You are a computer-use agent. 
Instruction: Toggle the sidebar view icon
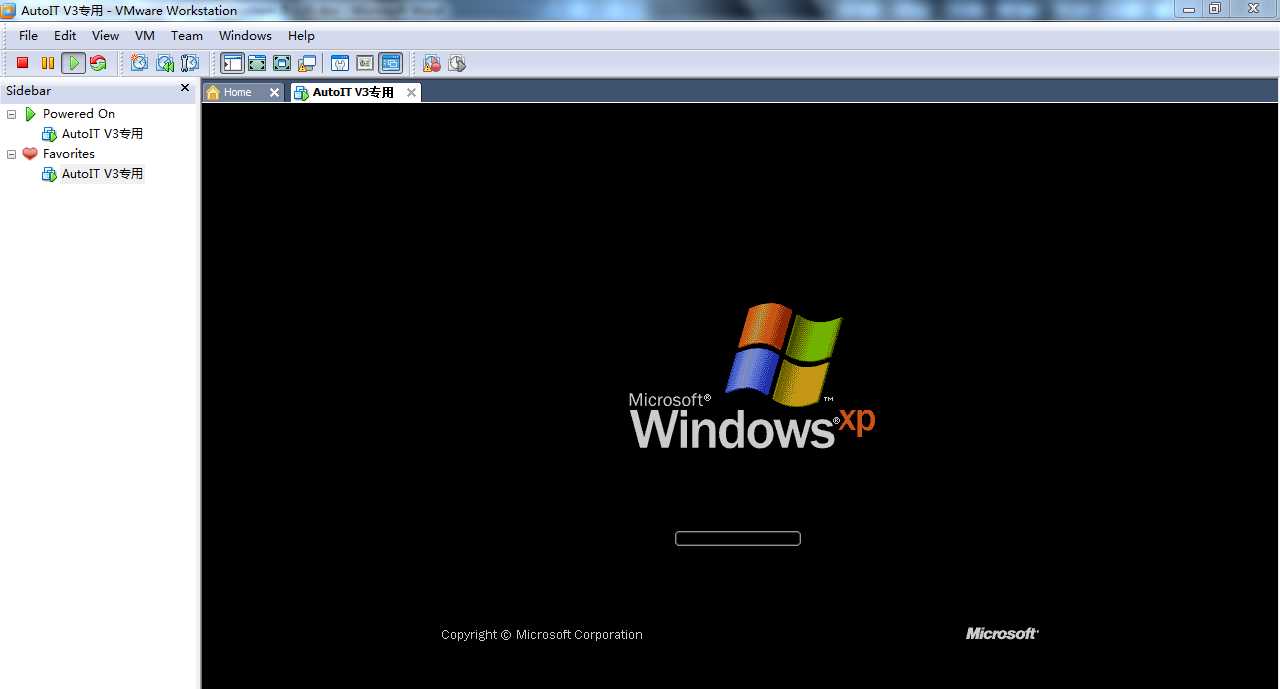(232, 63)
